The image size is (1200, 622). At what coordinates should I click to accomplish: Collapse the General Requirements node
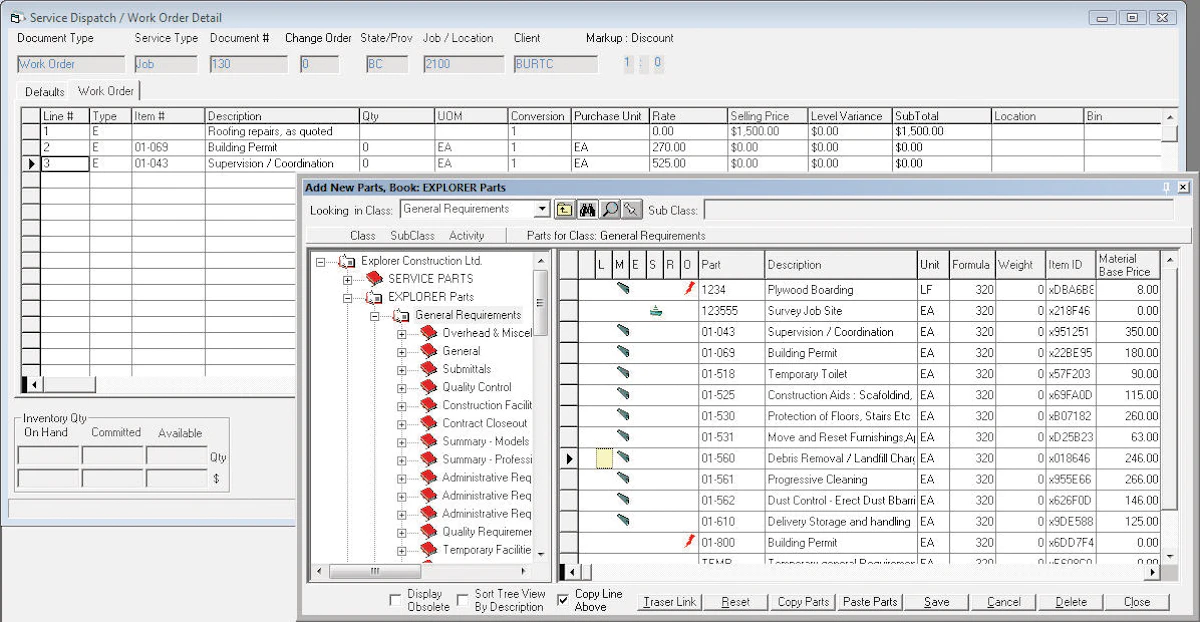tap(375, 316)
